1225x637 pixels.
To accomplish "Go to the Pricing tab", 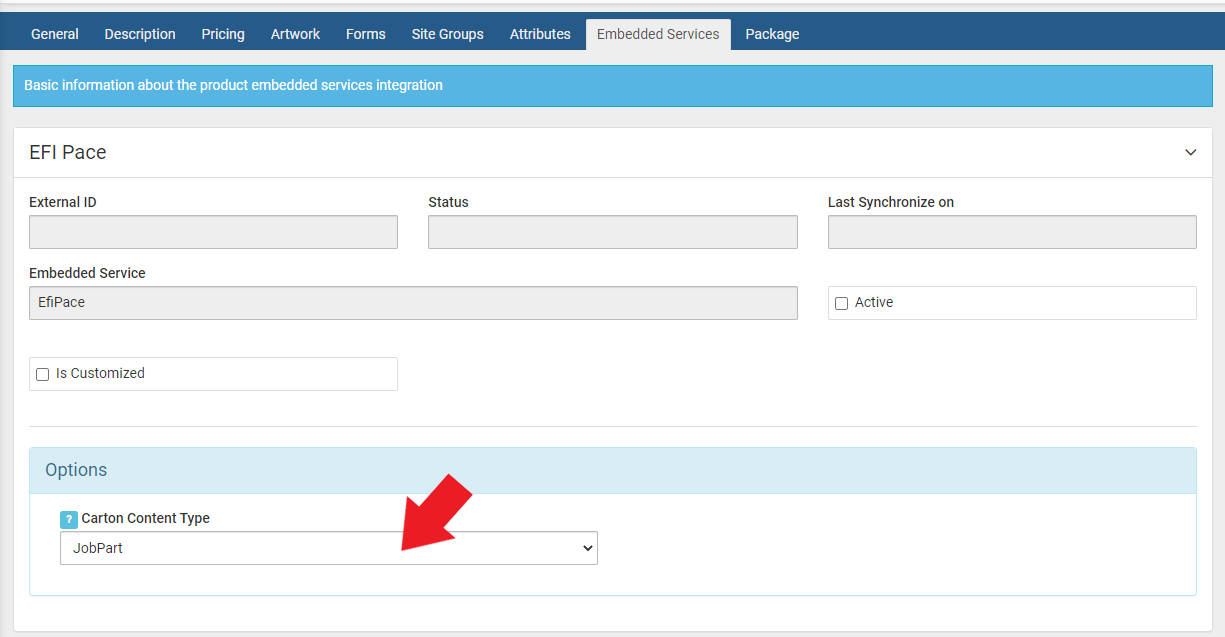I will [x=223, y=34].
